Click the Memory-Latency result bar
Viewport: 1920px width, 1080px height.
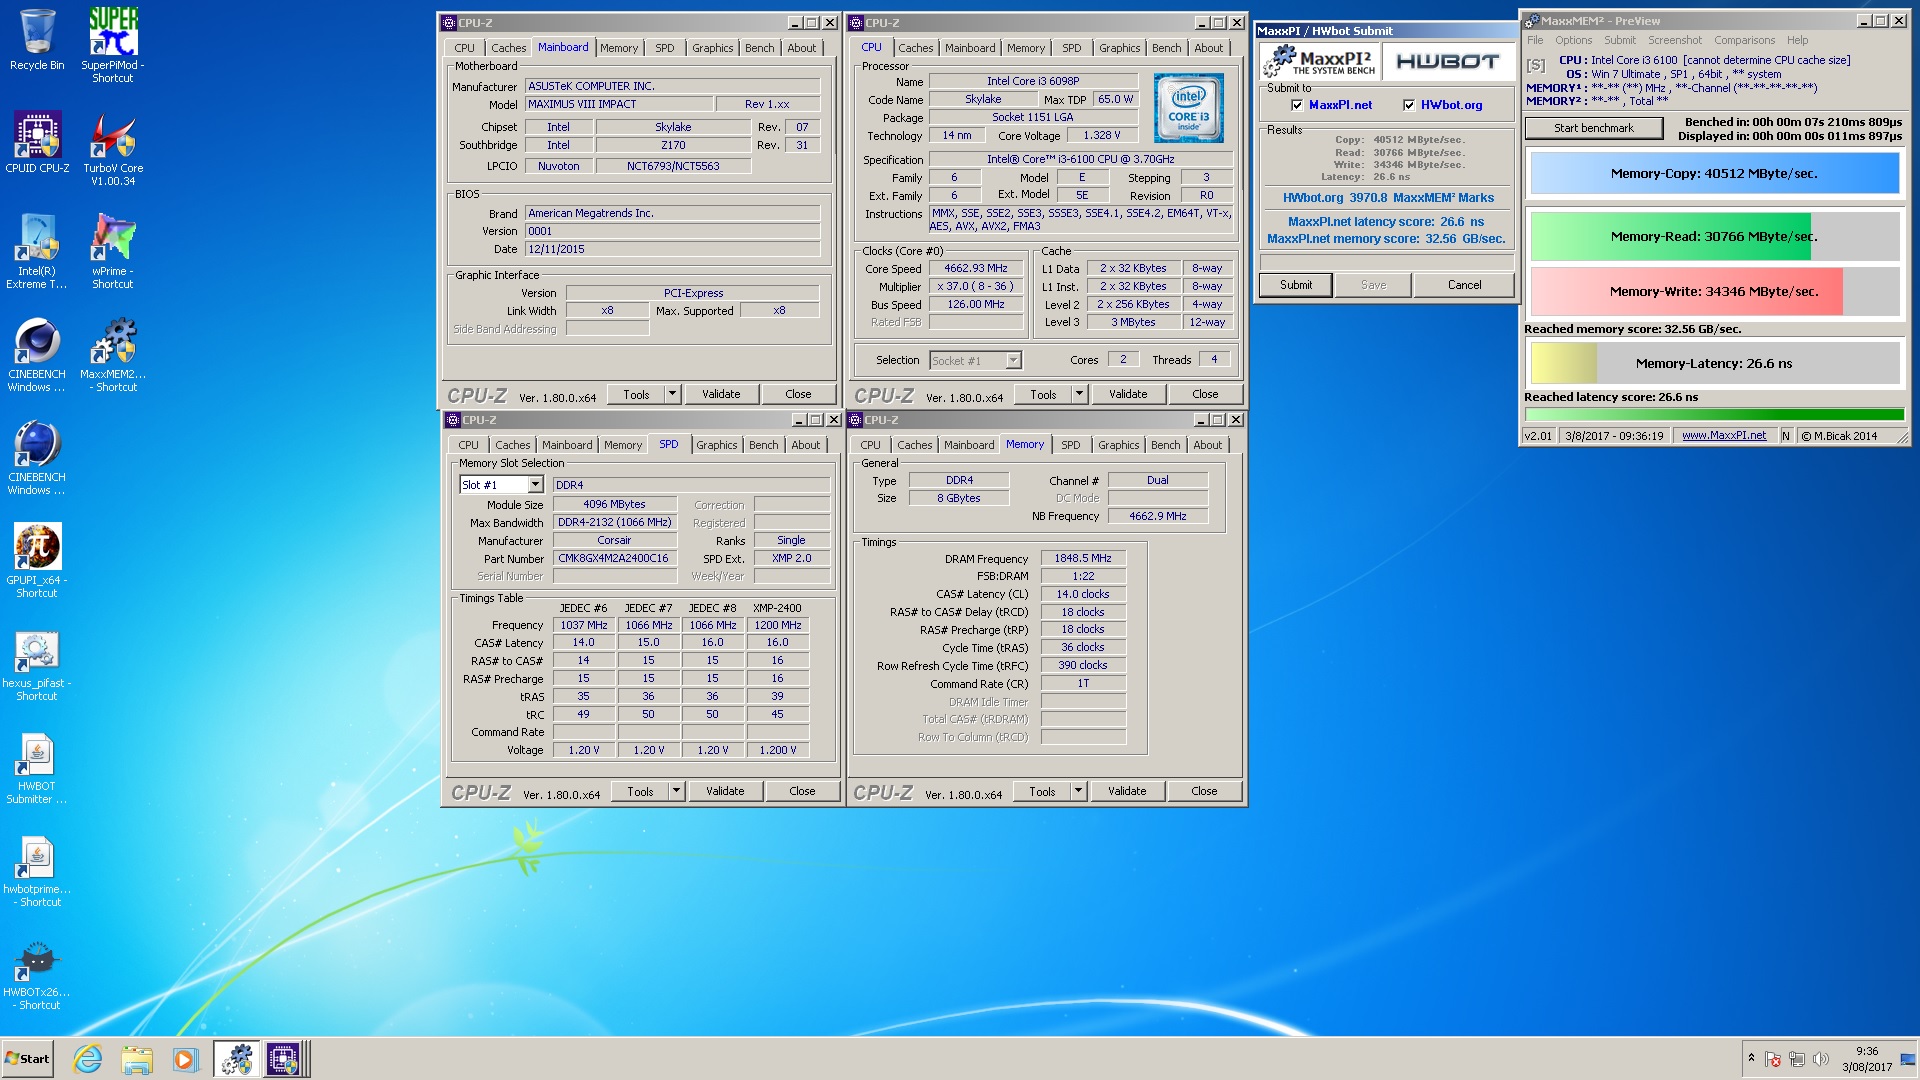(1714, 363)
